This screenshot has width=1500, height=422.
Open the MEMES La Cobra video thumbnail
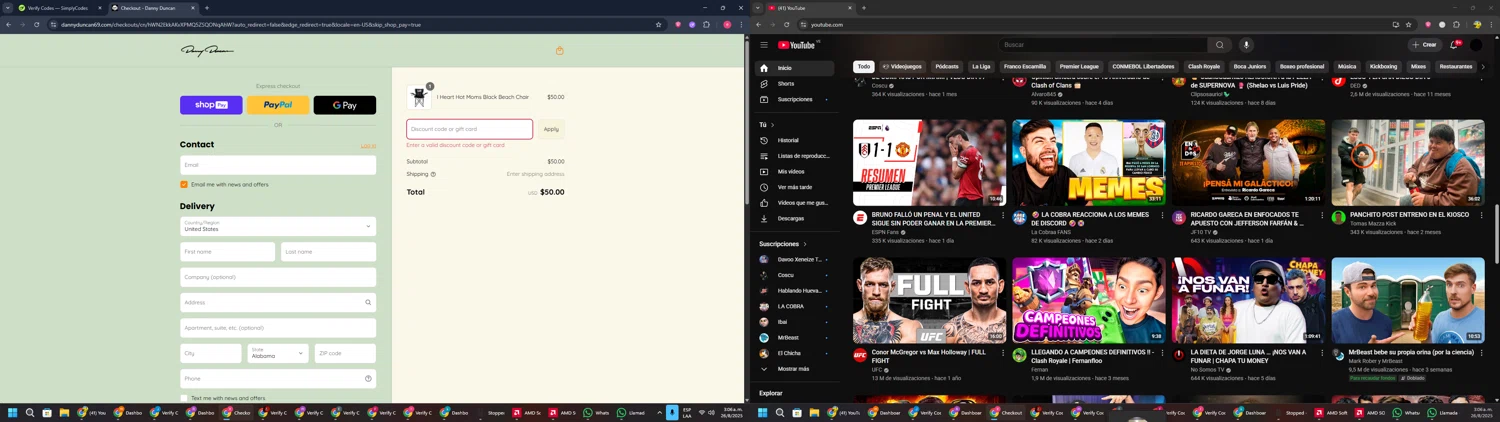coord(1089,163)
